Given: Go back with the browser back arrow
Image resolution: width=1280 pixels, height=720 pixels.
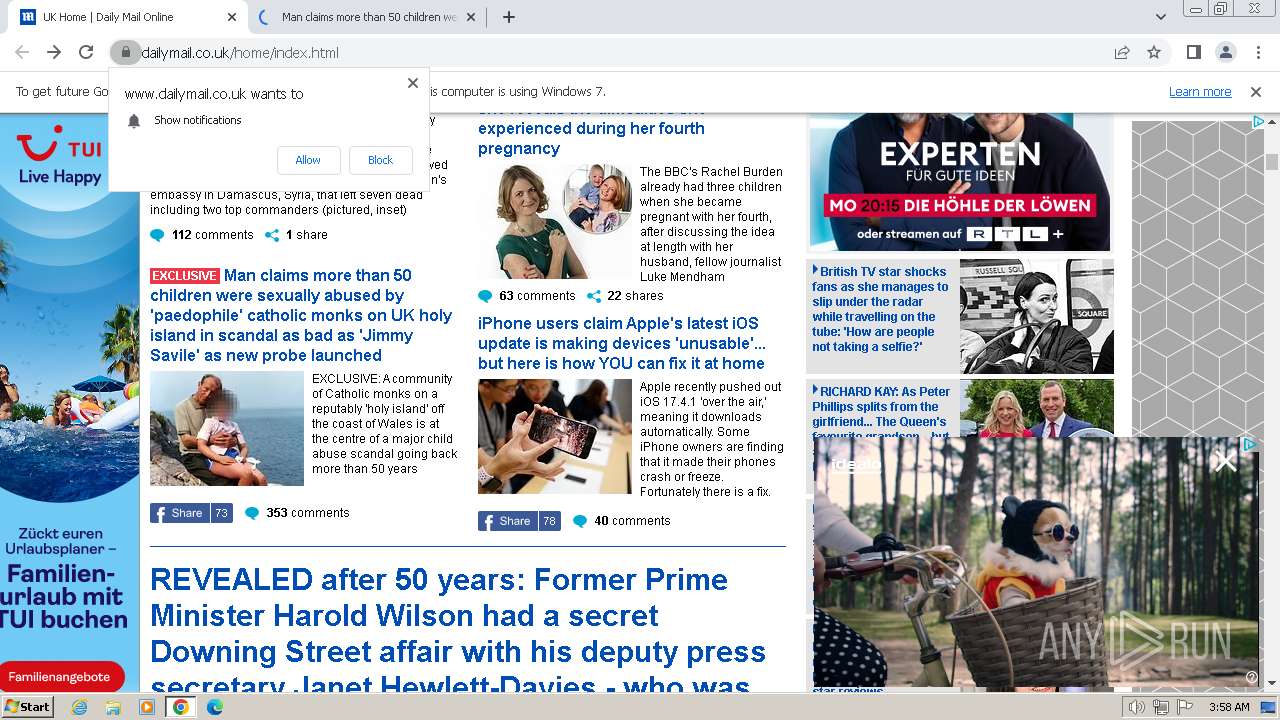Looking at the screenshot, I should click(22, 52).
